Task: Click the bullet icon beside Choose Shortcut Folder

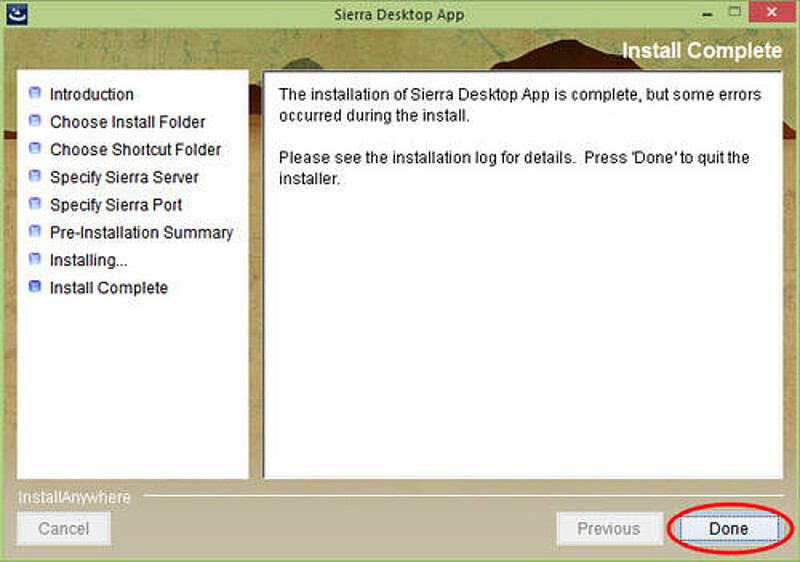Action: pyautogui.click(x=35, y=148)
